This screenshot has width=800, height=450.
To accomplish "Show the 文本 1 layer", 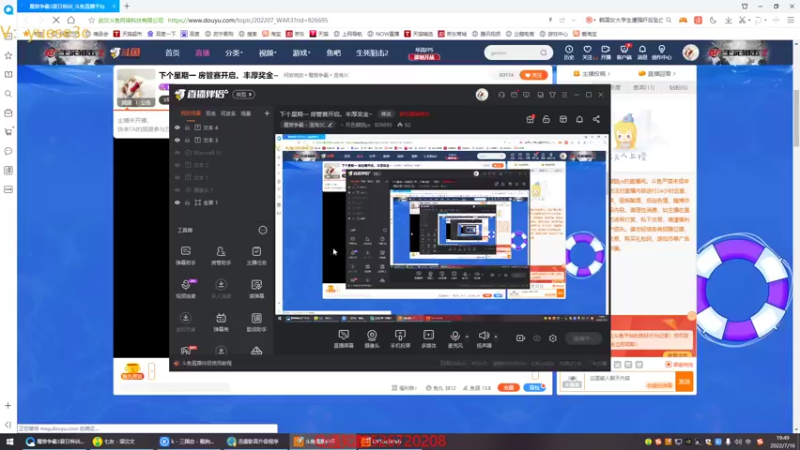I will point(177,178).
